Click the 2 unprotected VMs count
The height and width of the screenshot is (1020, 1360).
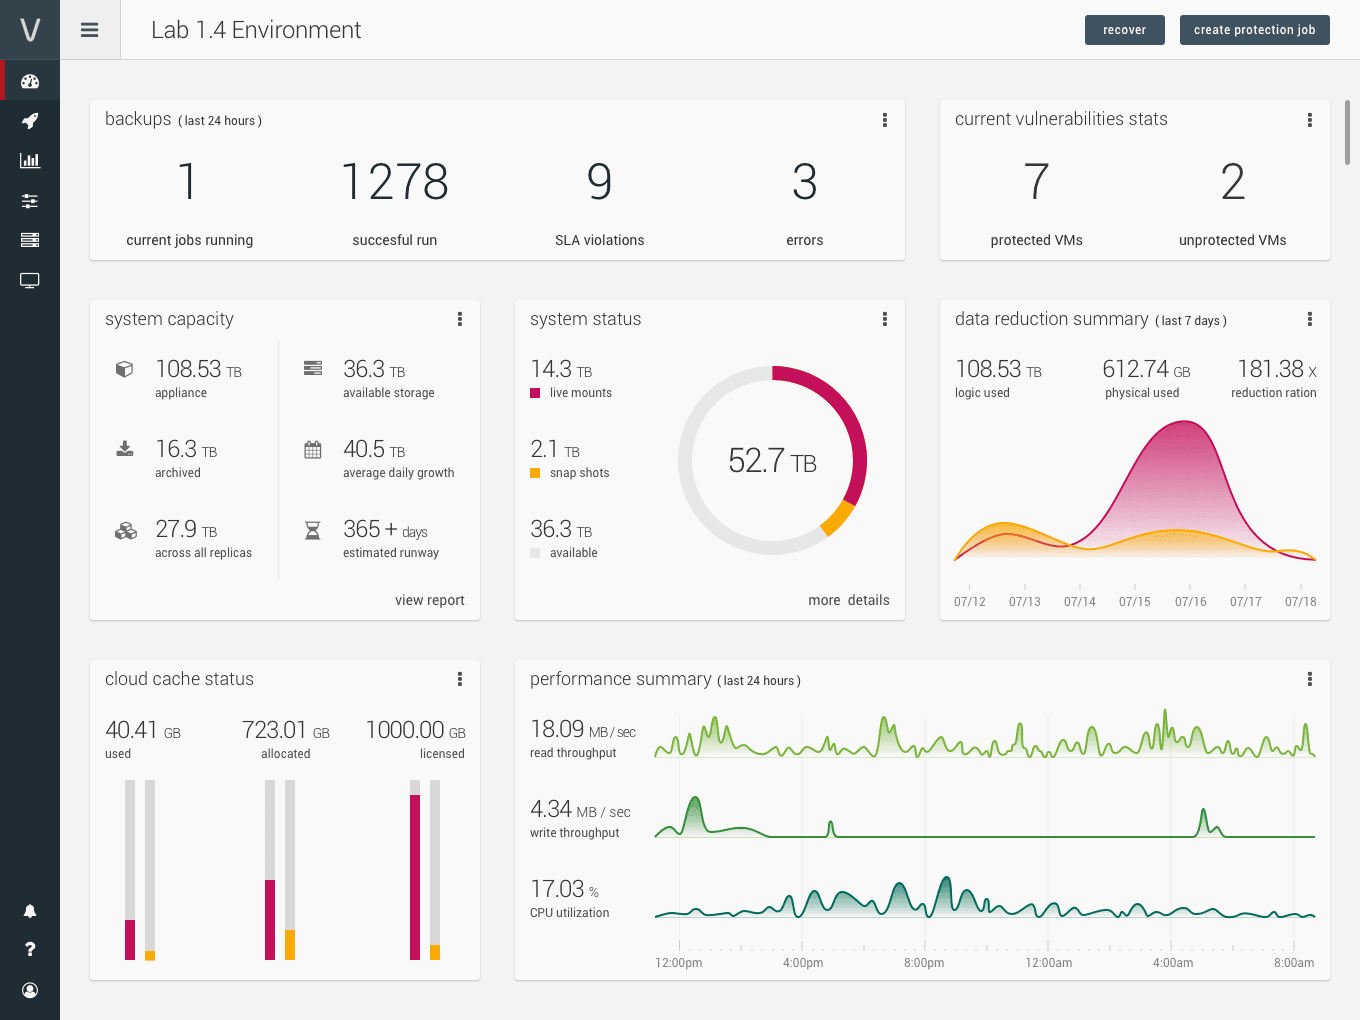(x=1233, y=182)
